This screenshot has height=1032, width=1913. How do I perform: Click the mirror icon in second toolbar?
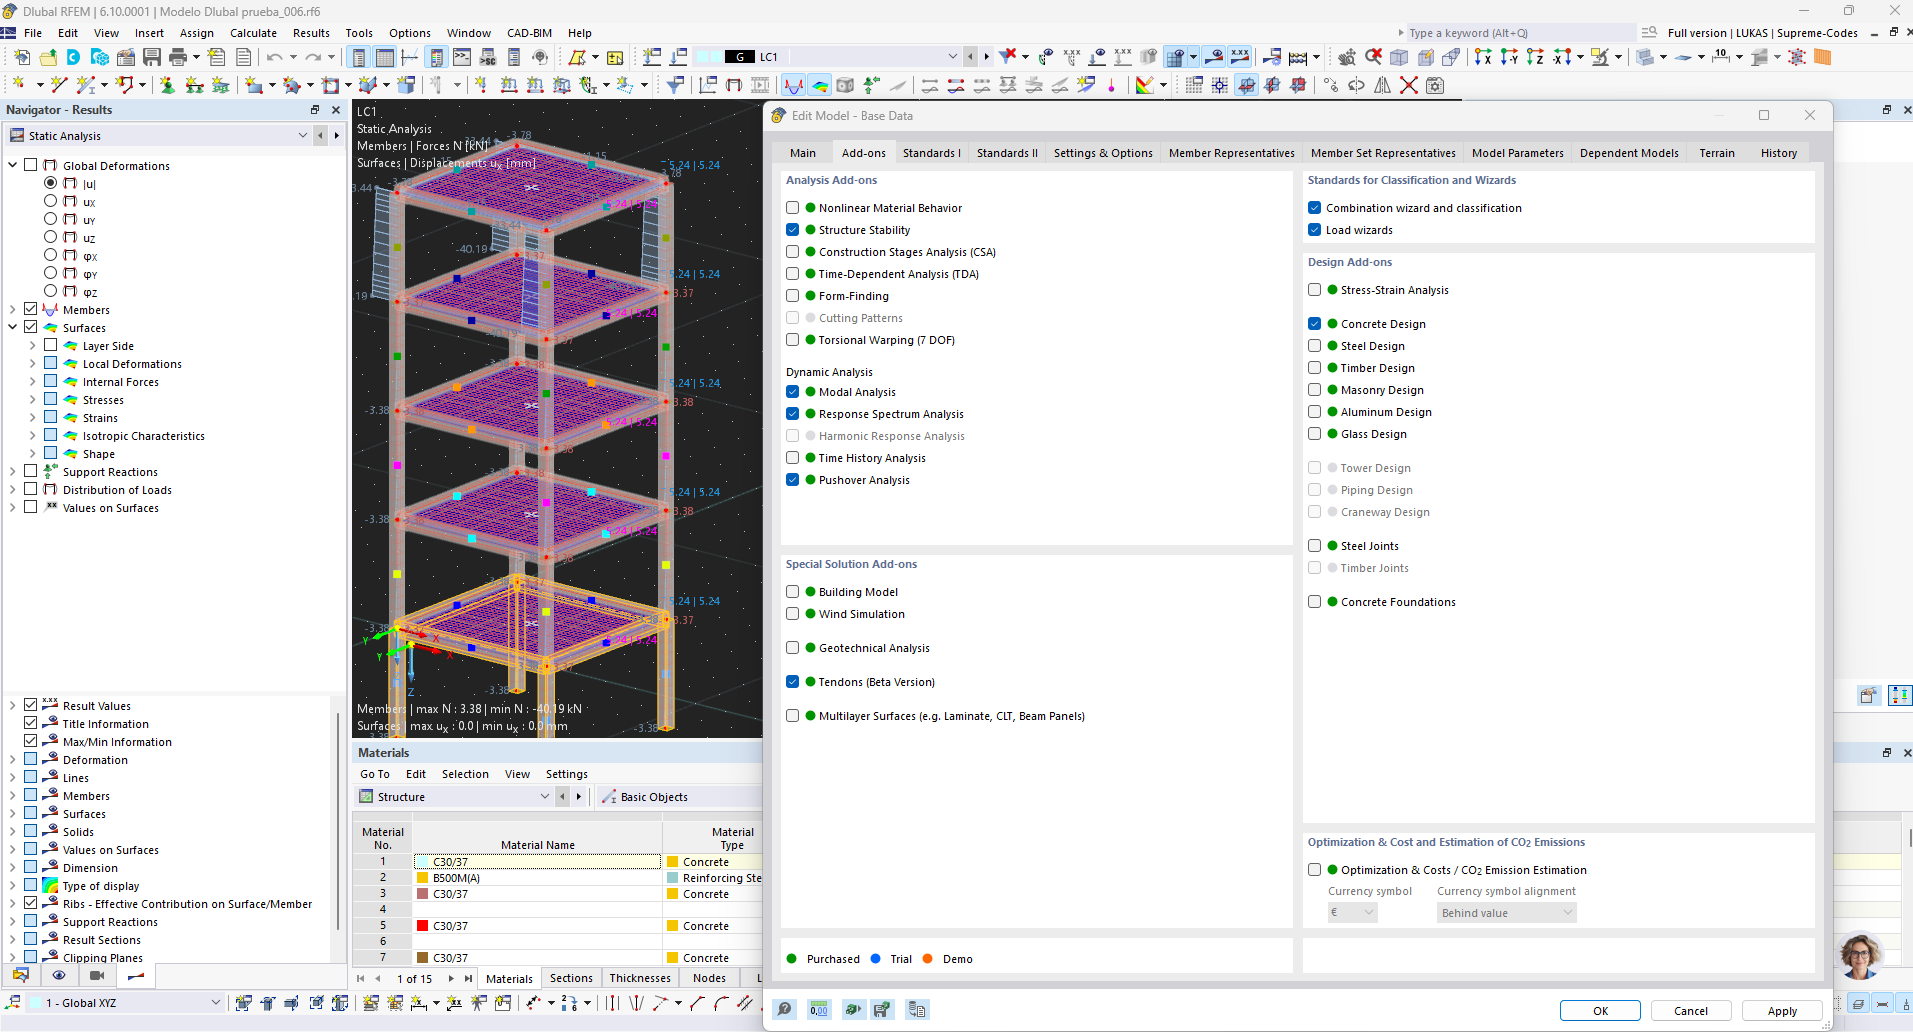[1382, 85]
